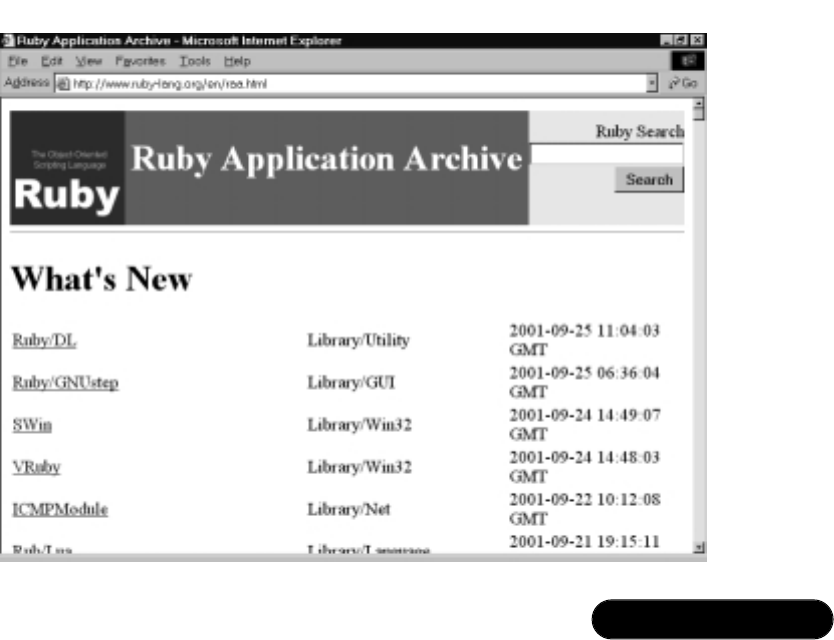This screenshot has width=834, height=640.
Task: Click the Search button
Action: click(x=649, y=180)
